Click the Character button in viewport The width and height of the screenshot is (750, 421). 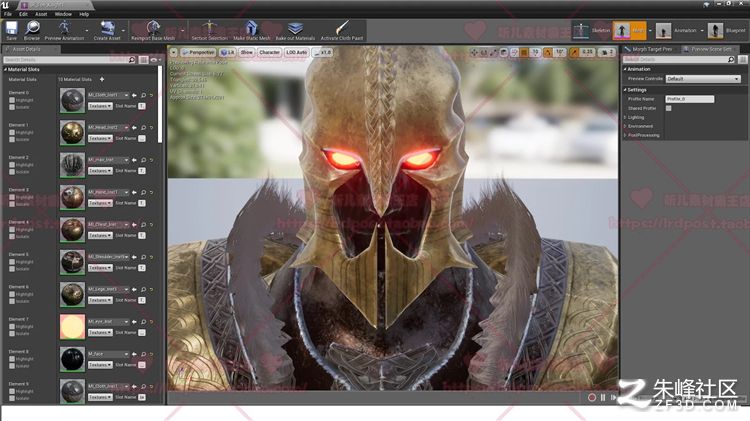(x=269, y=52)
